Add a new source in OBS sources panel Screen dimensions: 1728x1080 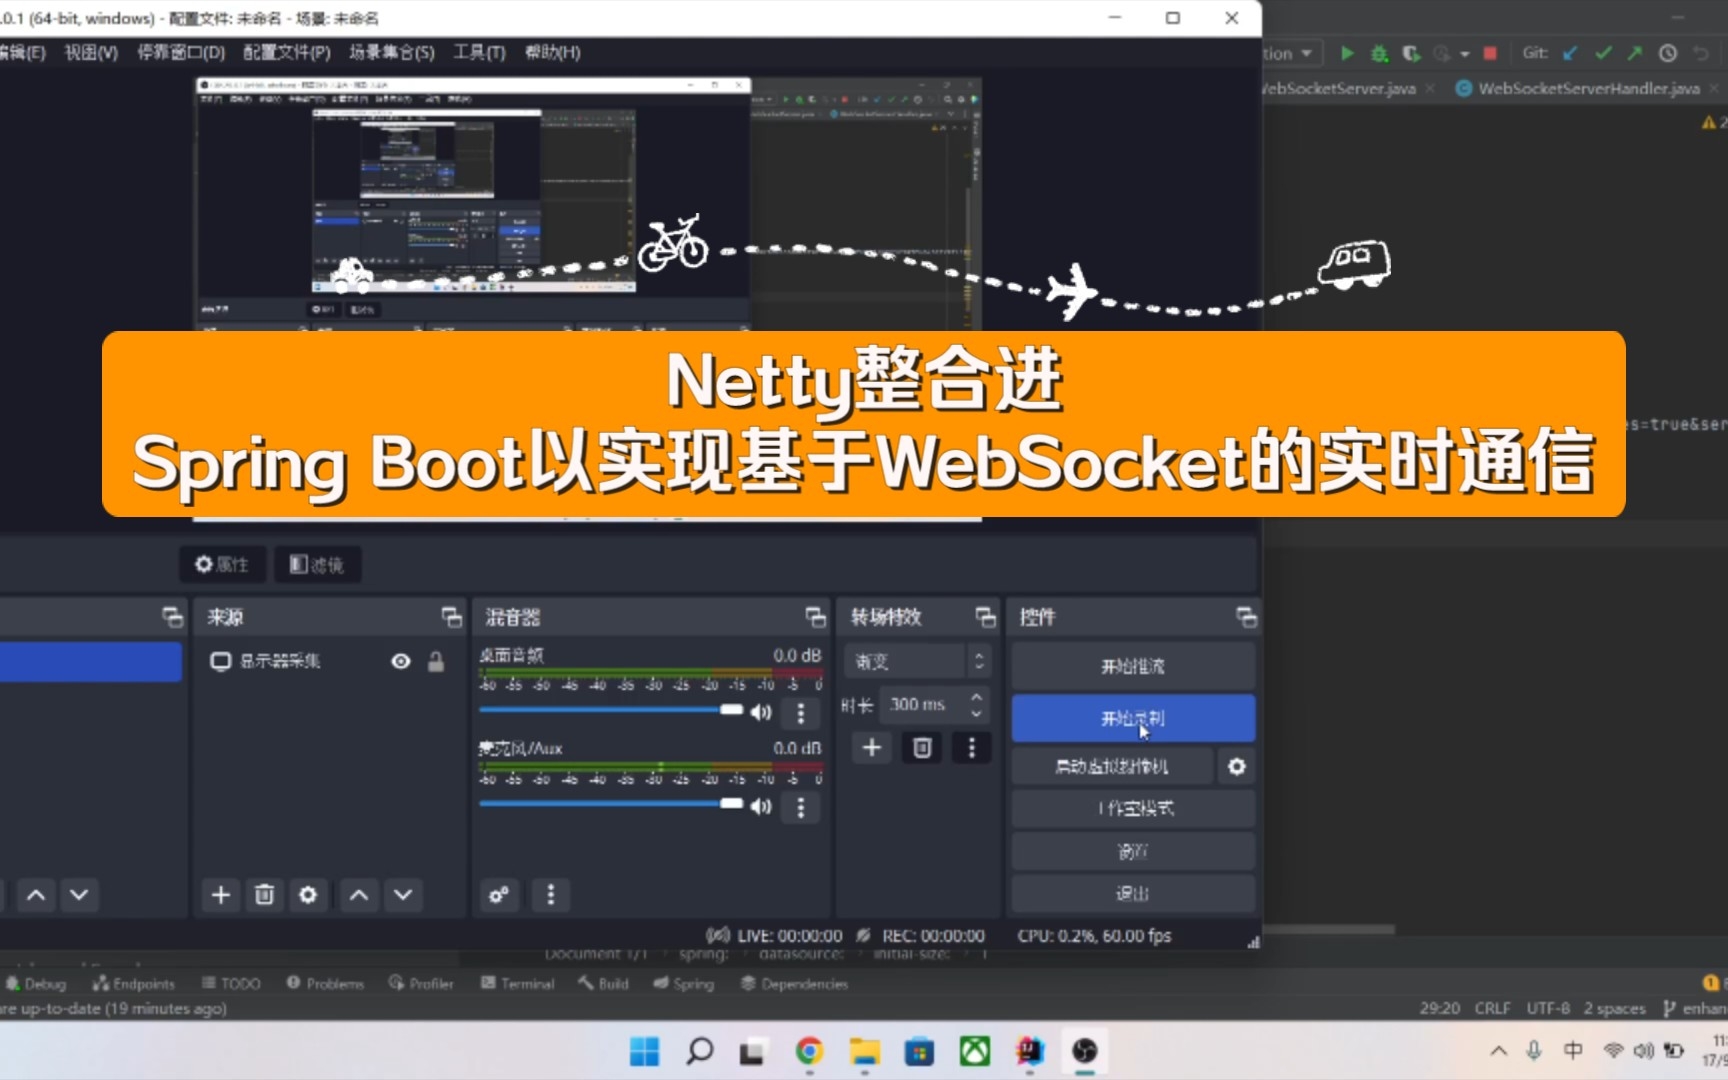(221, 895)
